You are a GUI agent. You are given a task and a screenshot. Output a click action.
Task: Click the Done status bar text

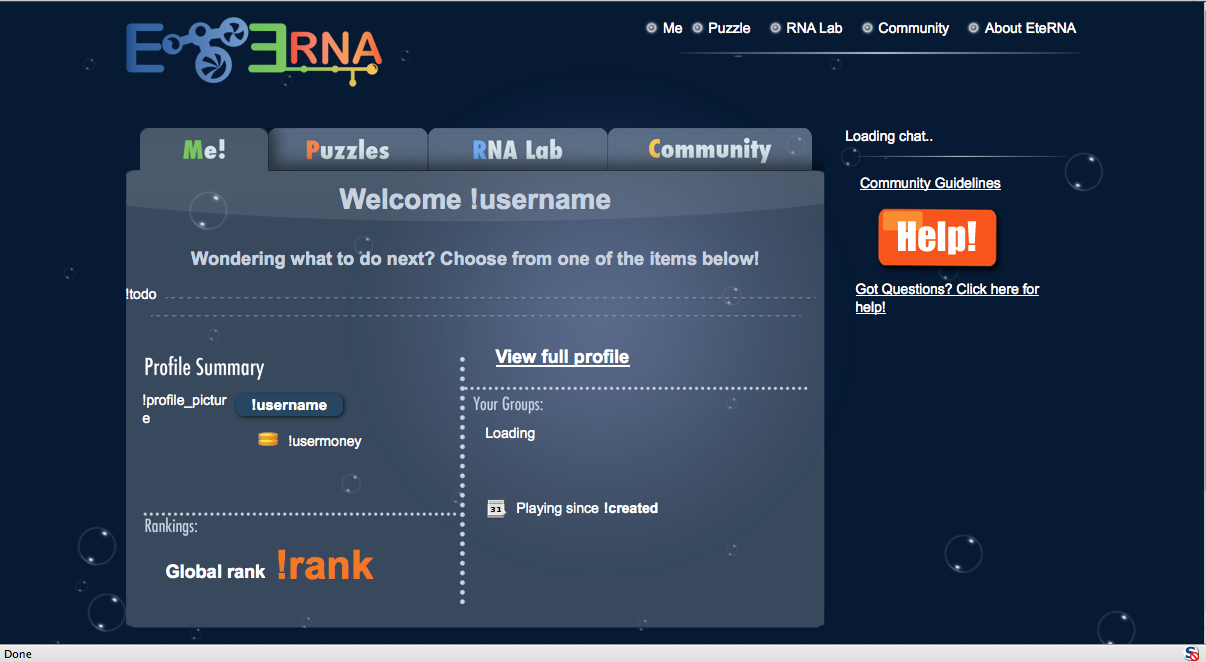click(18, 654)
